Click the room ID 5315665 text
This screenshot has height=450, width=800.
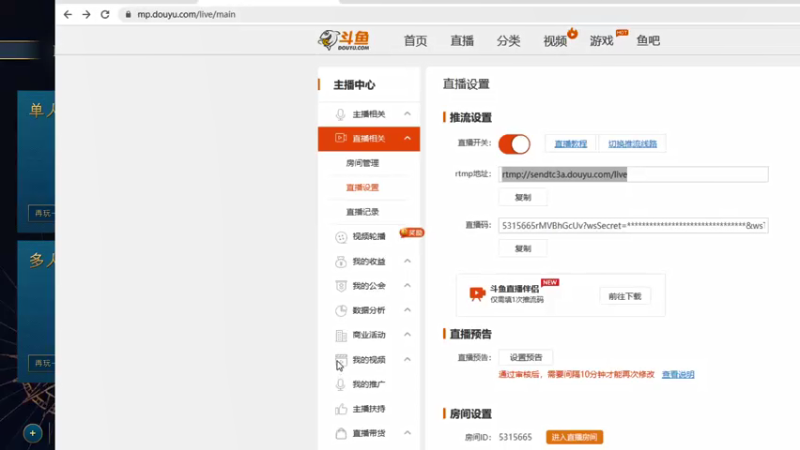[x=515, y=437]
